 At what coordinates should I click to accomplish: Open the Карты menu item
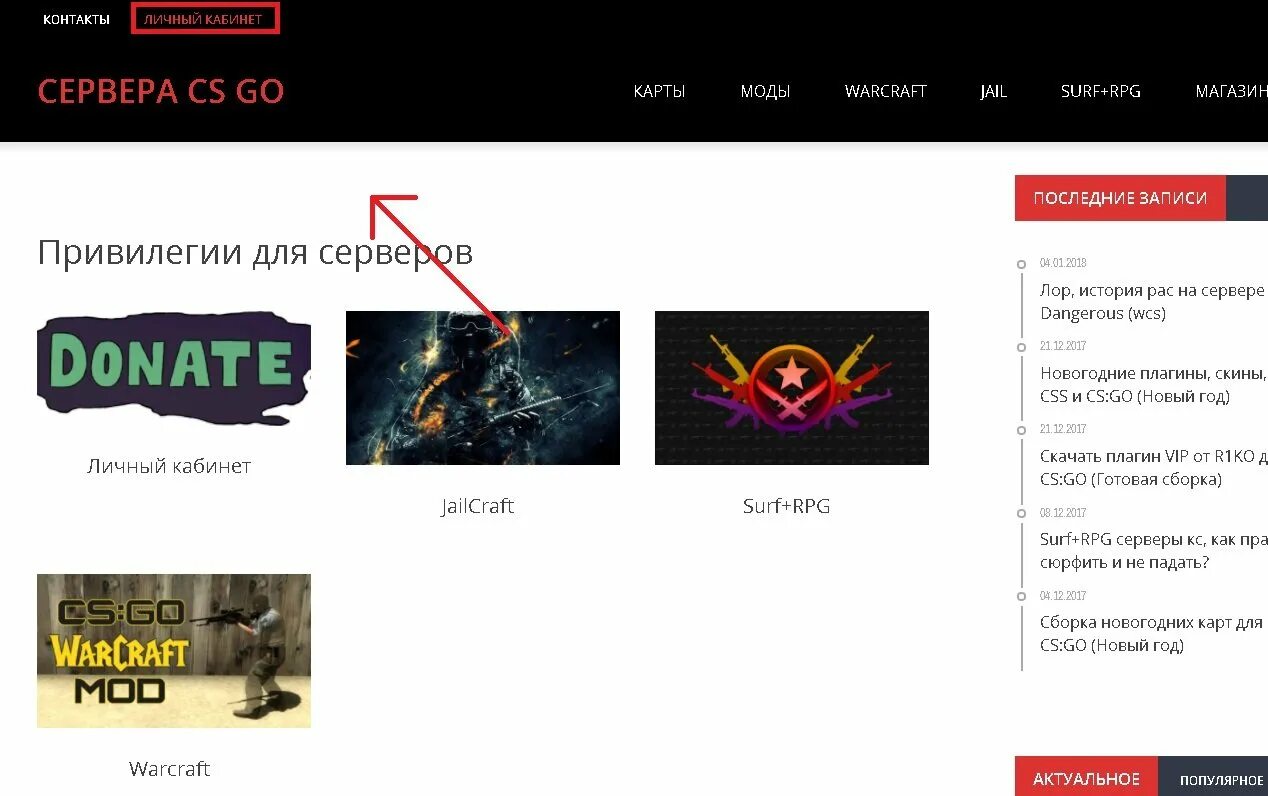[659, 91]
